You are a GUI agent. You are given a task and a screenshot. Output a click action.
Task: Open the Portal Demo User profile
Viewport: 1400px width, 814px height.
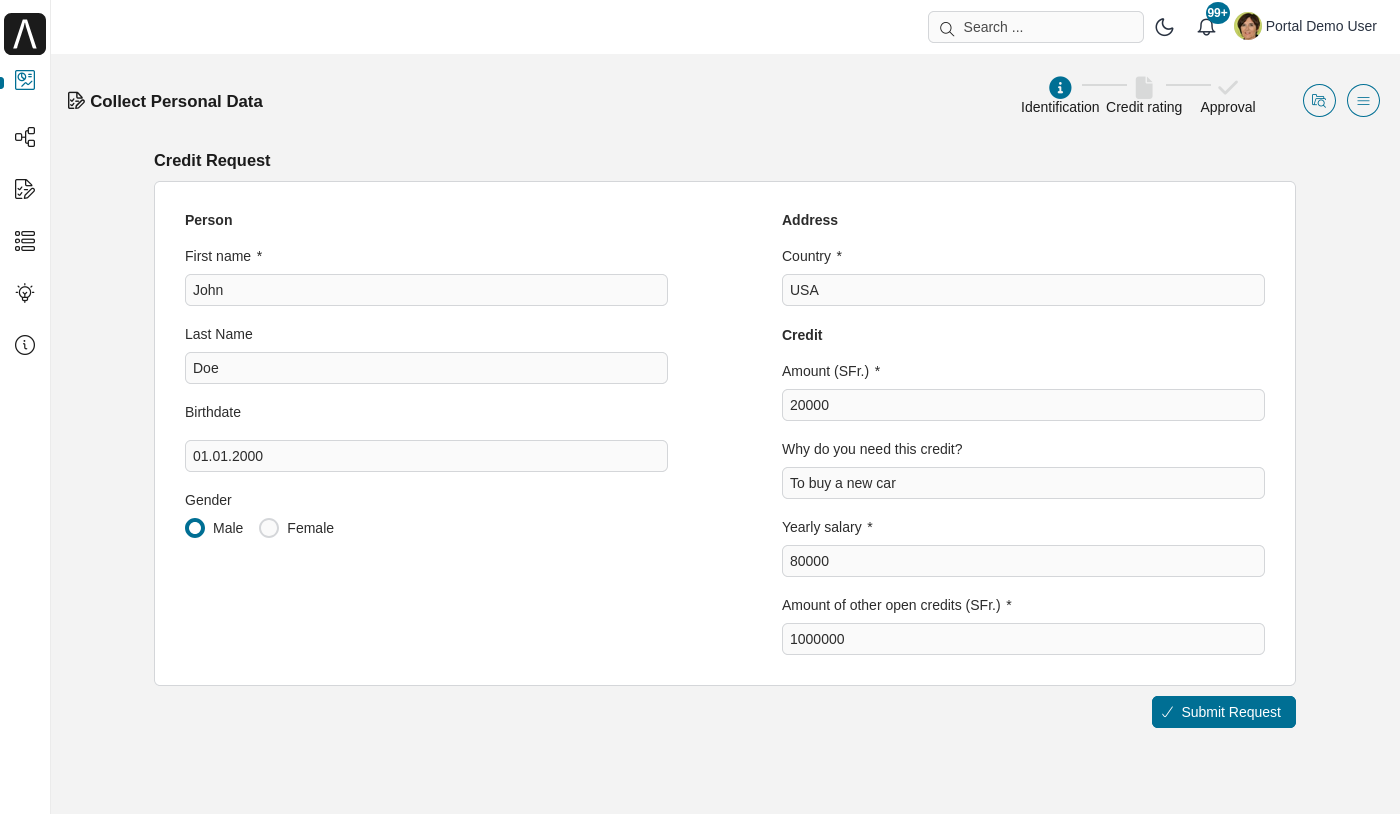tap(1305, 26)
